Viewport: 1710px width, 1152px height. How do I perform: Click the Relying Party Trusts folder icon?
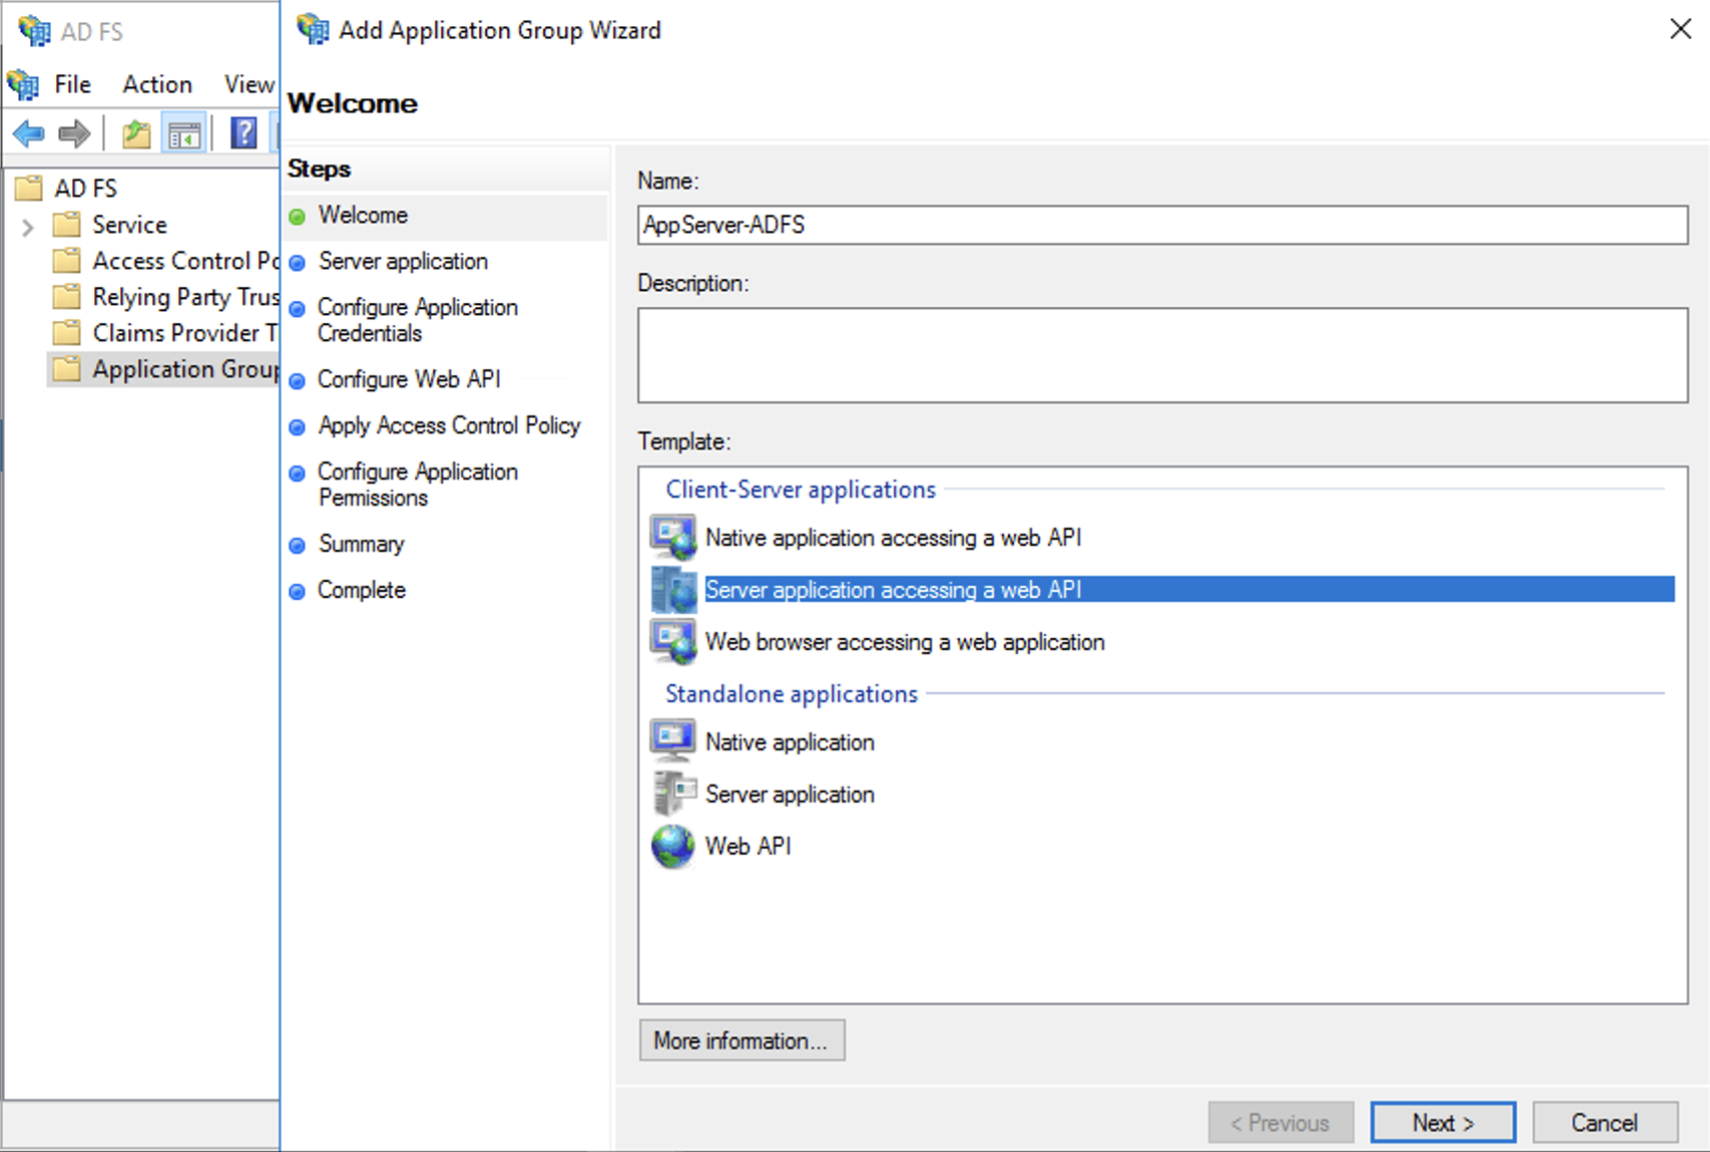(x=67, y=296)
